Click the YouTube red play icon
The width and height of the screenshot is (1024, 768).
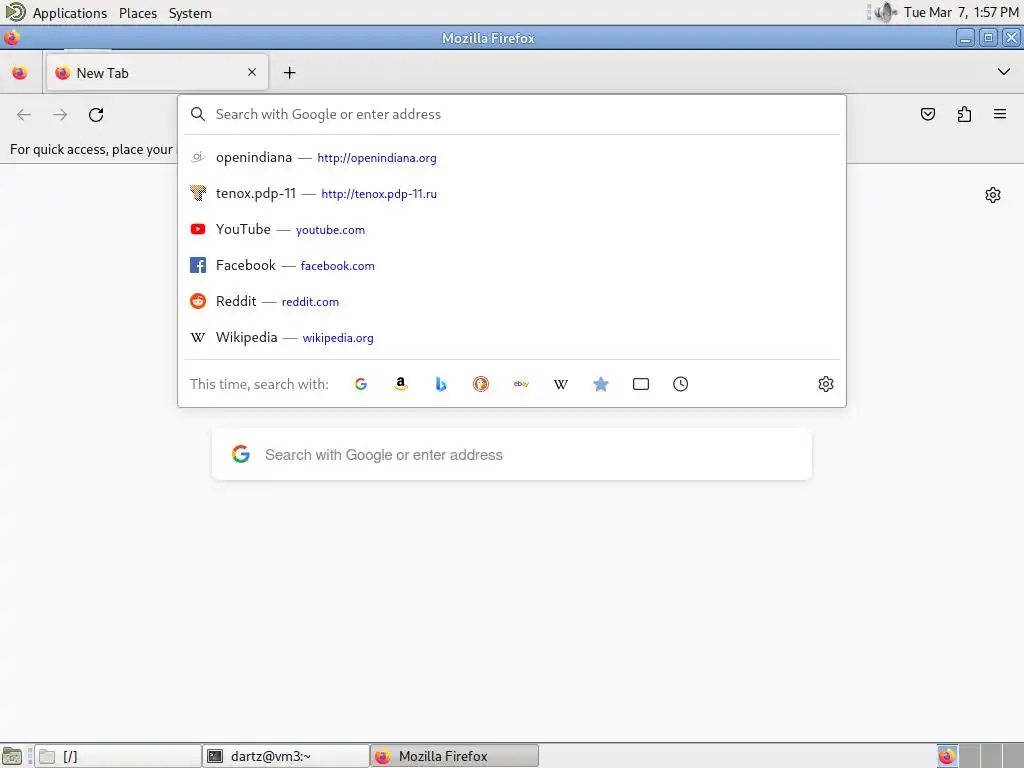[198, 229]
